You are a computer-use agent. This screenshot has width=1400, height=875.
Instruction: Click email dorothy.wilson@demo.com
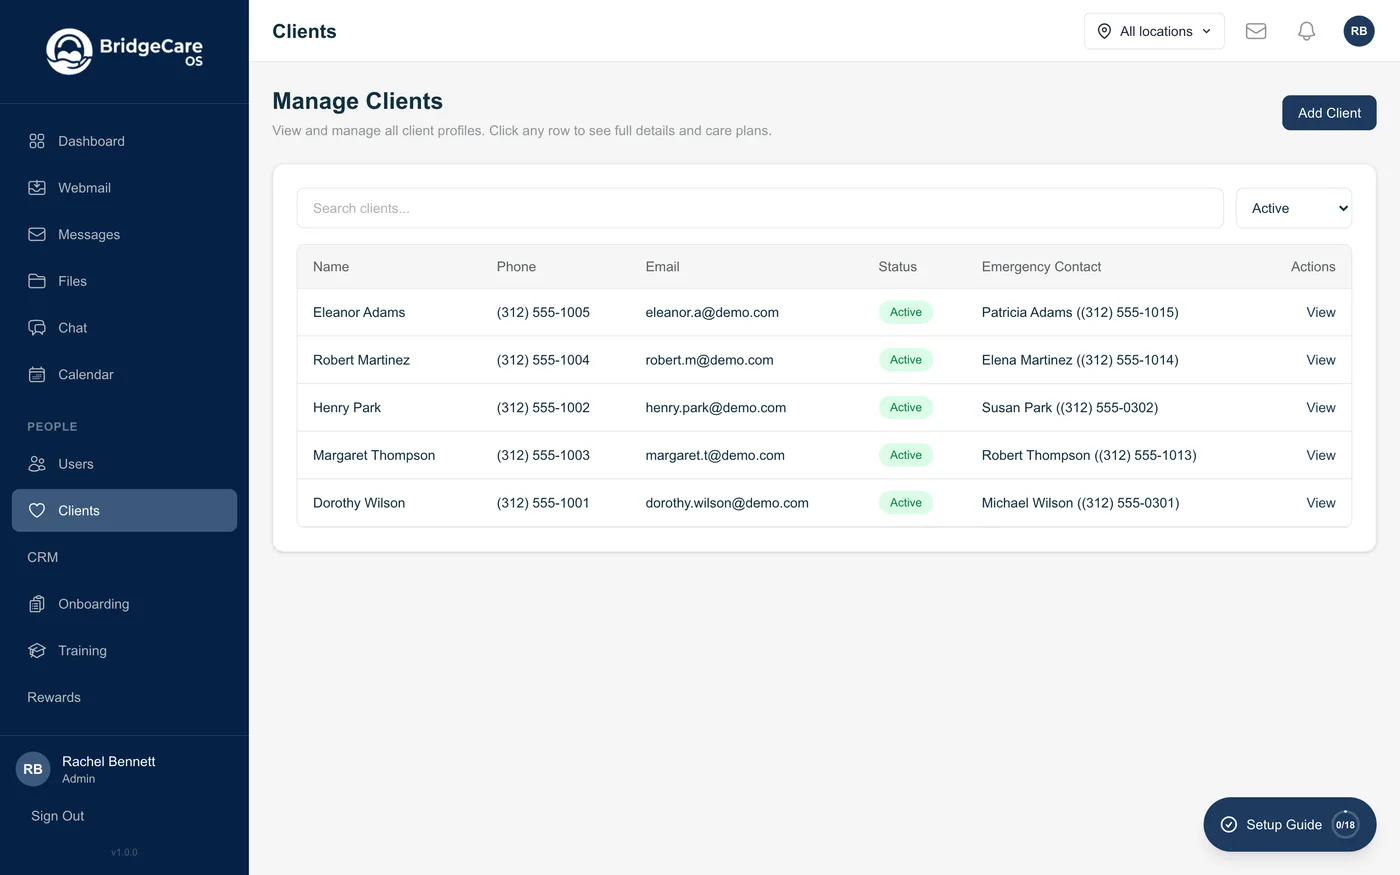click(x=727, y=503)
